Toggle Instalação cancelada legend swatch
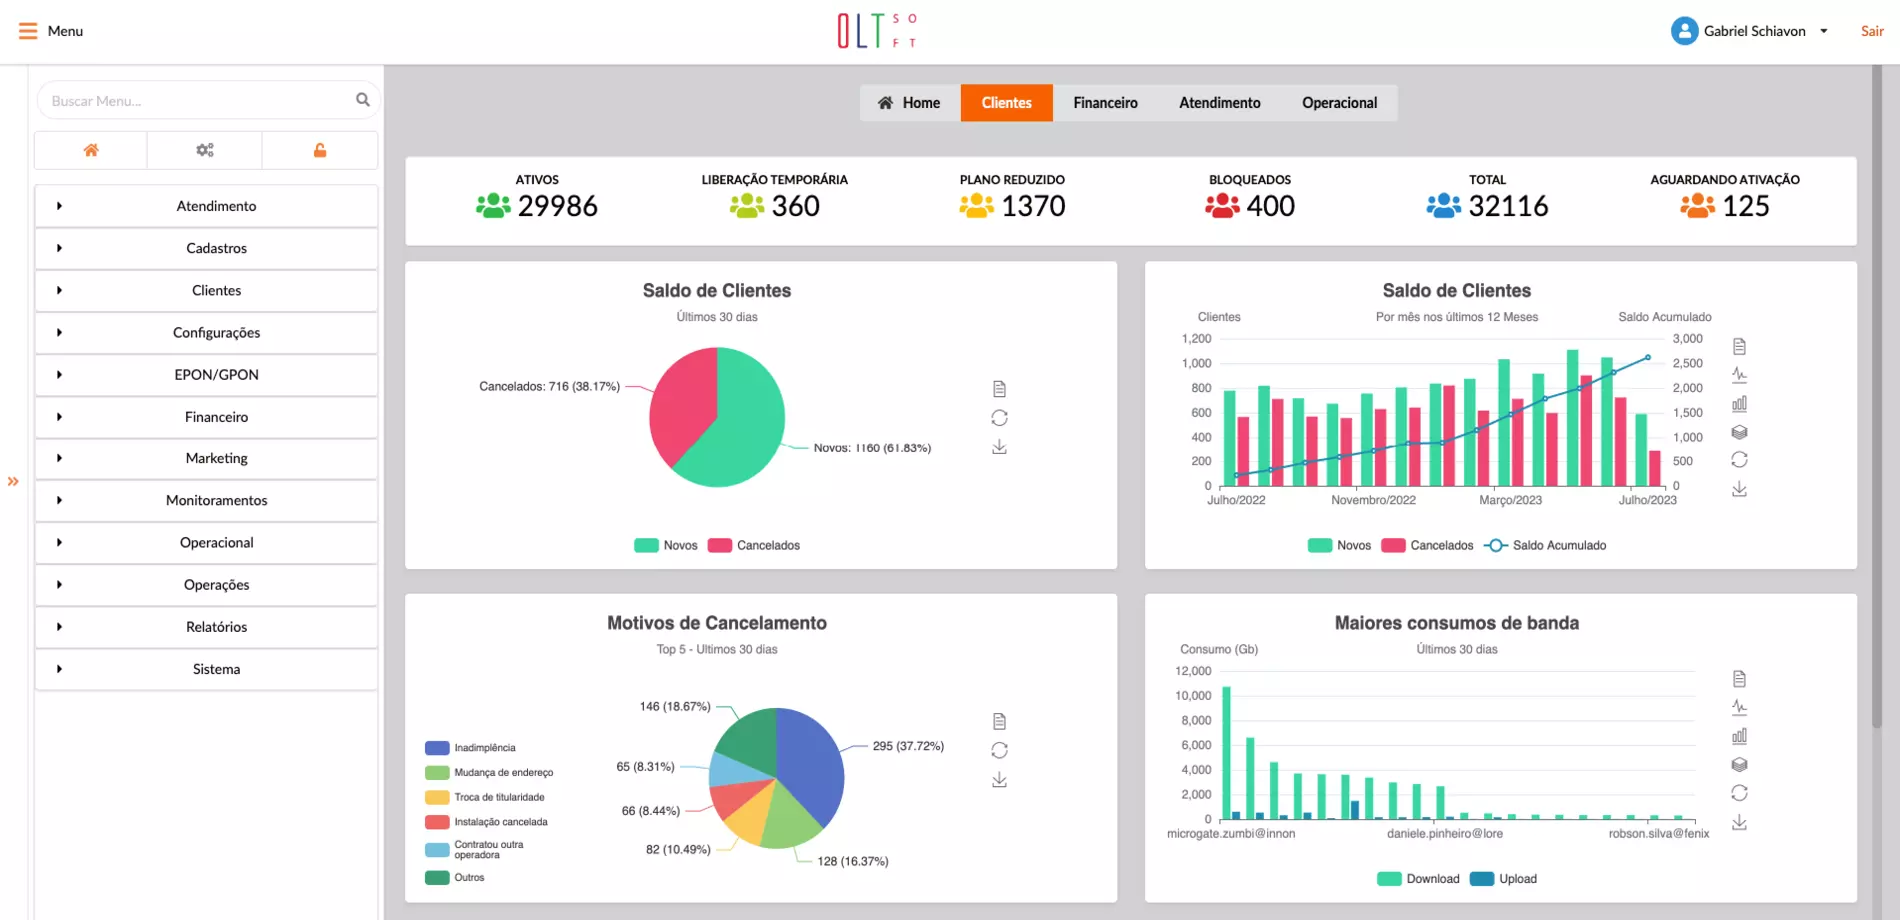Screen dimensions: 1900x920 pos(437,822)
